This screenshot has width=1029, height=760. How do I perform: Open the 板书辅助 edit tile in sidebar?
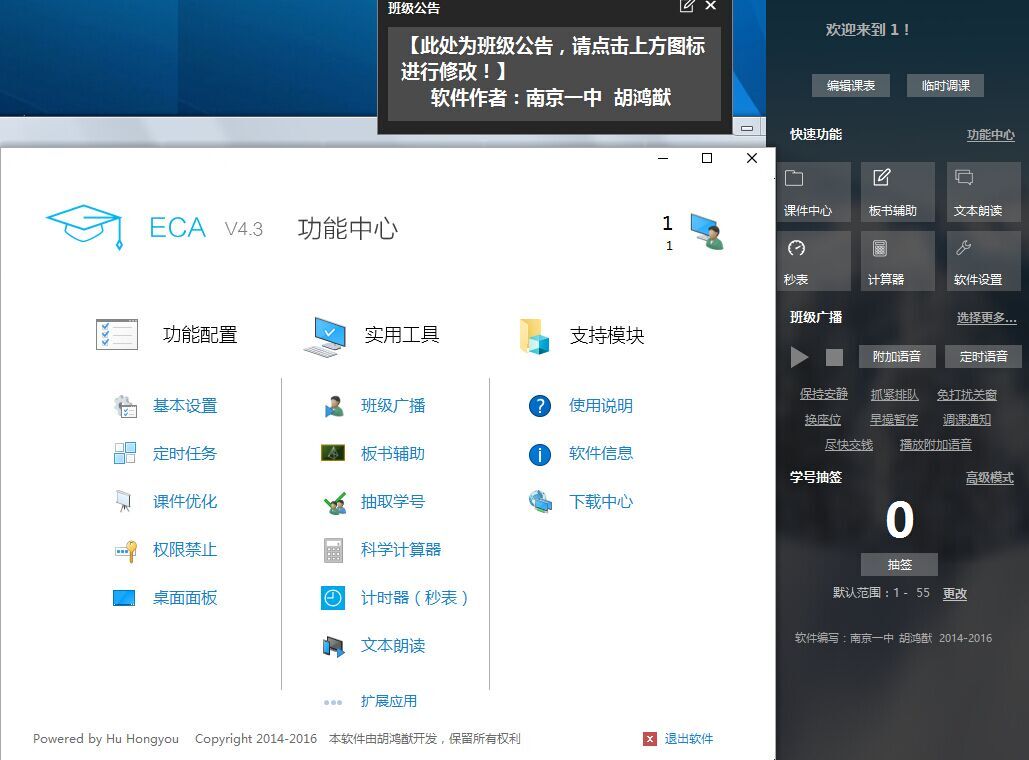pos(898,192)
